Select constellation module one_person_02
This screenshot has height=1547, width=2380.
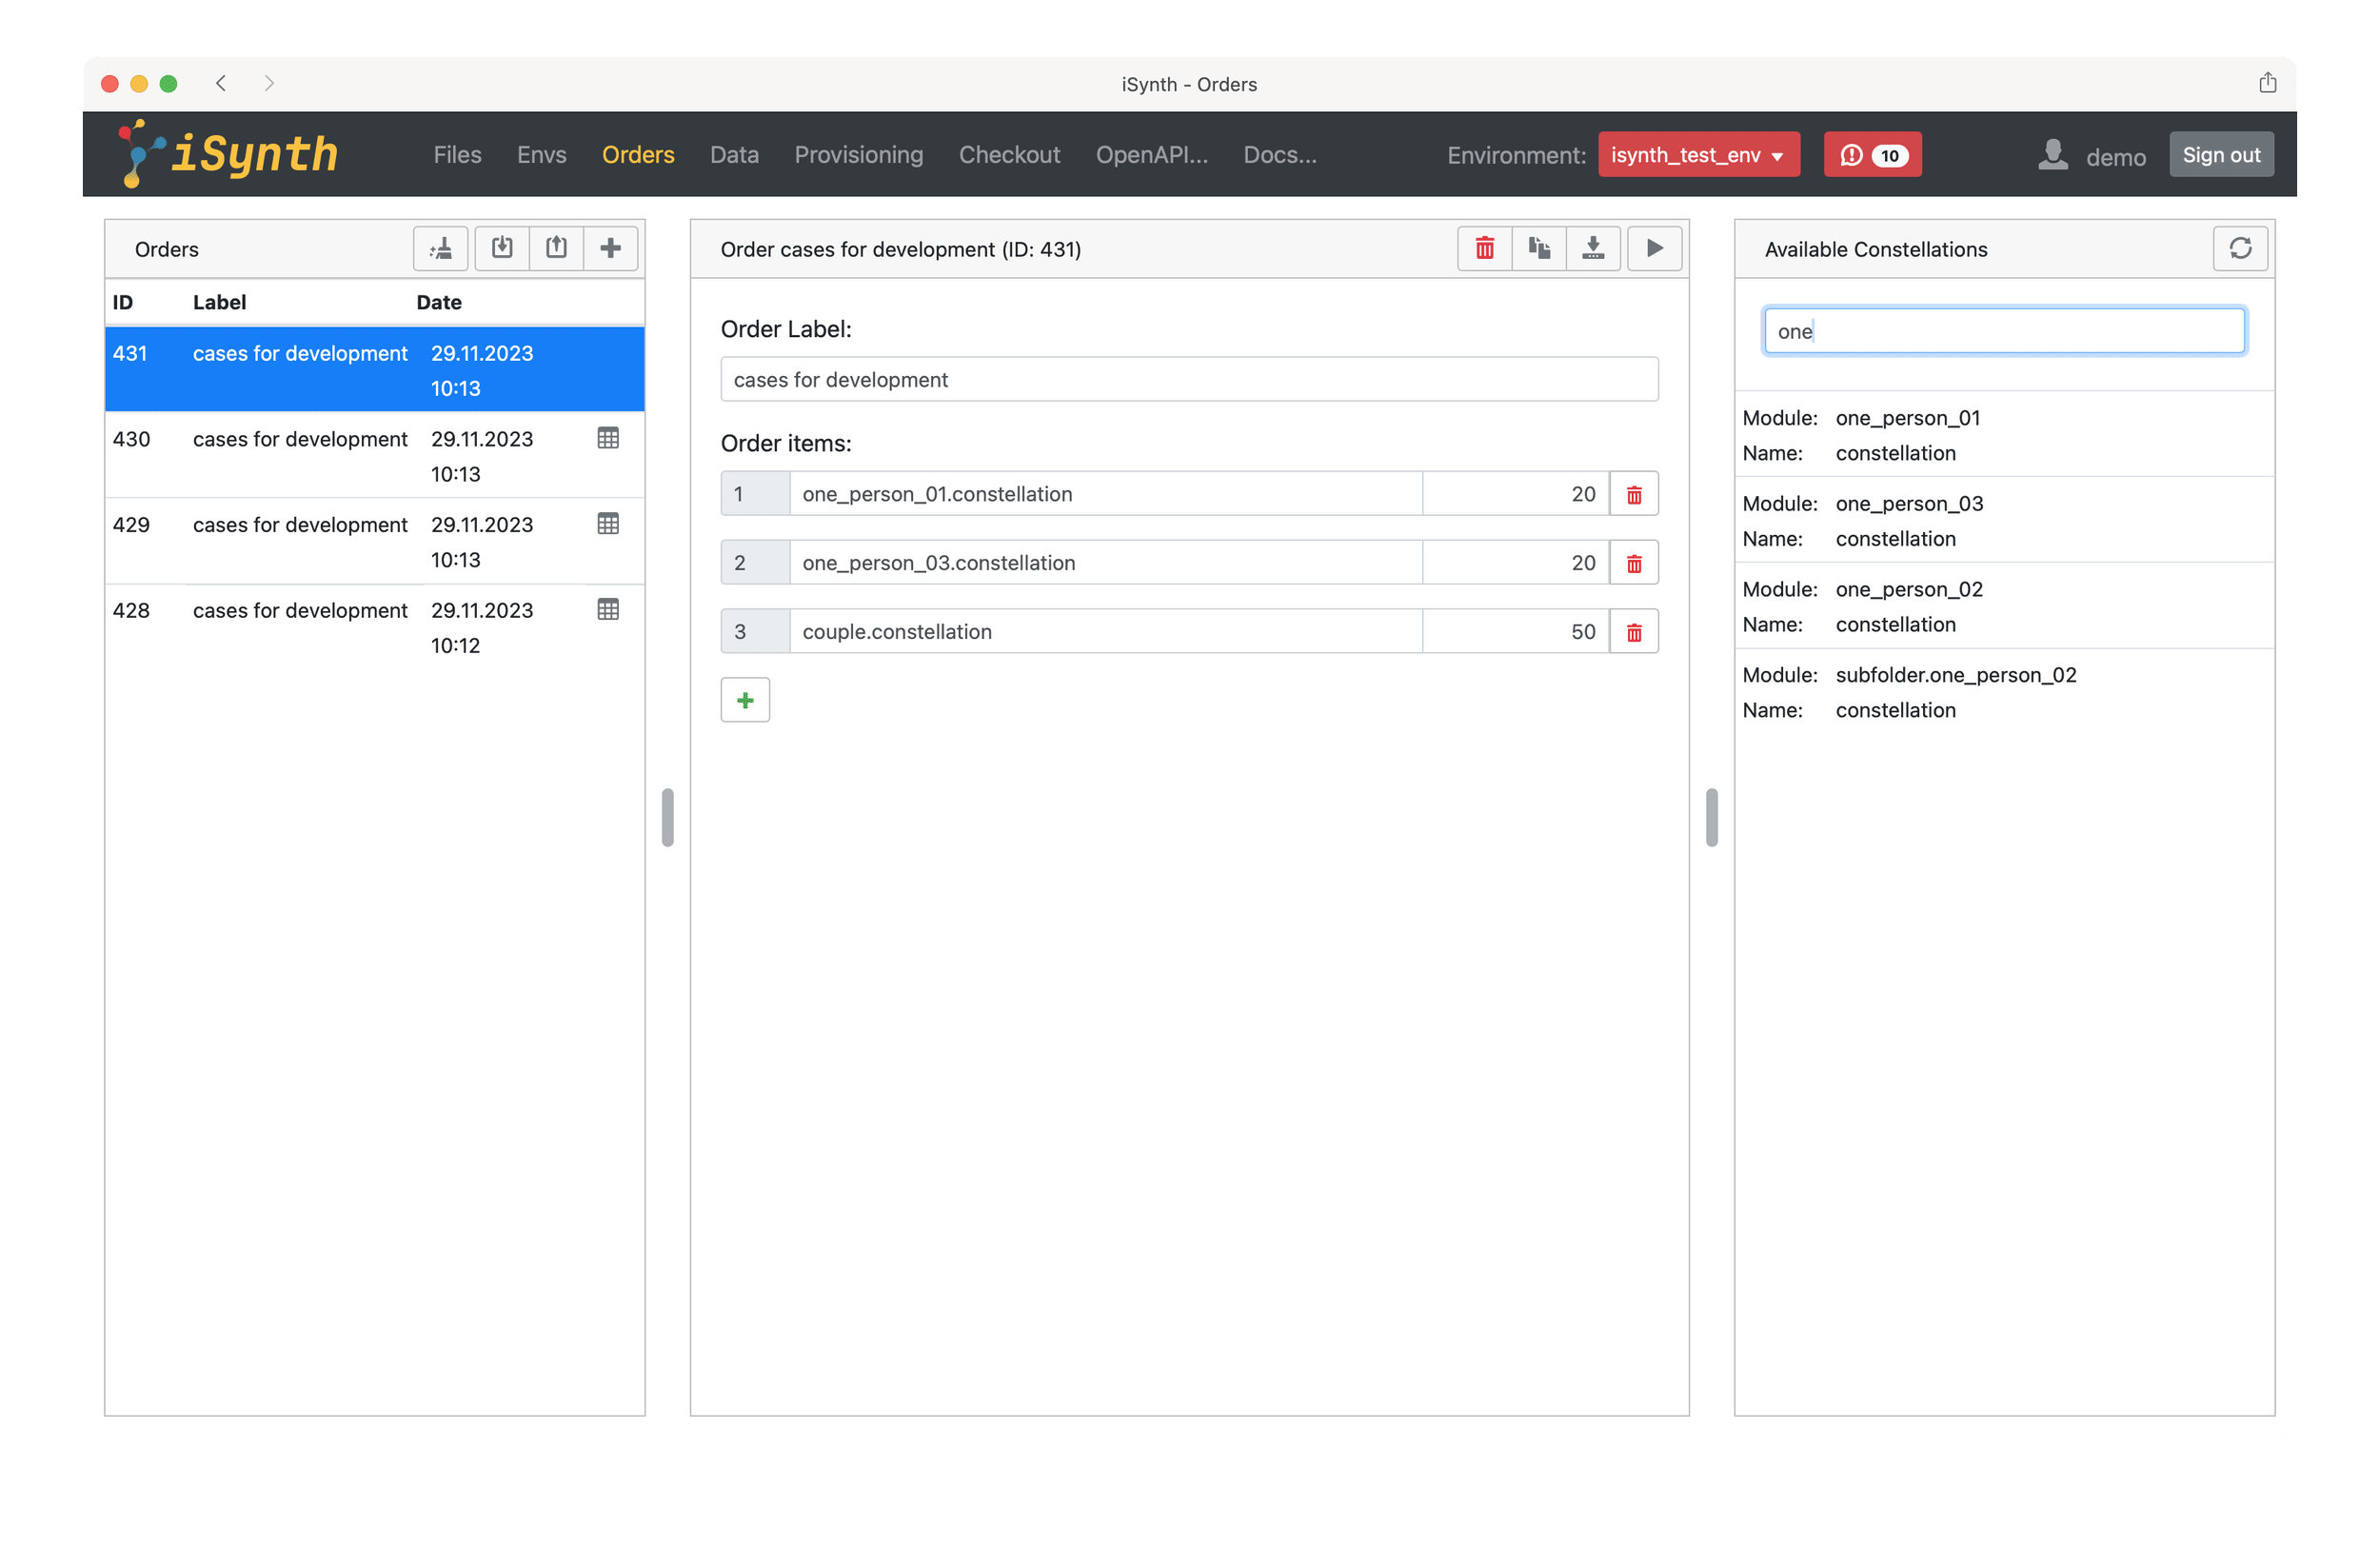(x=2004, y=606)
